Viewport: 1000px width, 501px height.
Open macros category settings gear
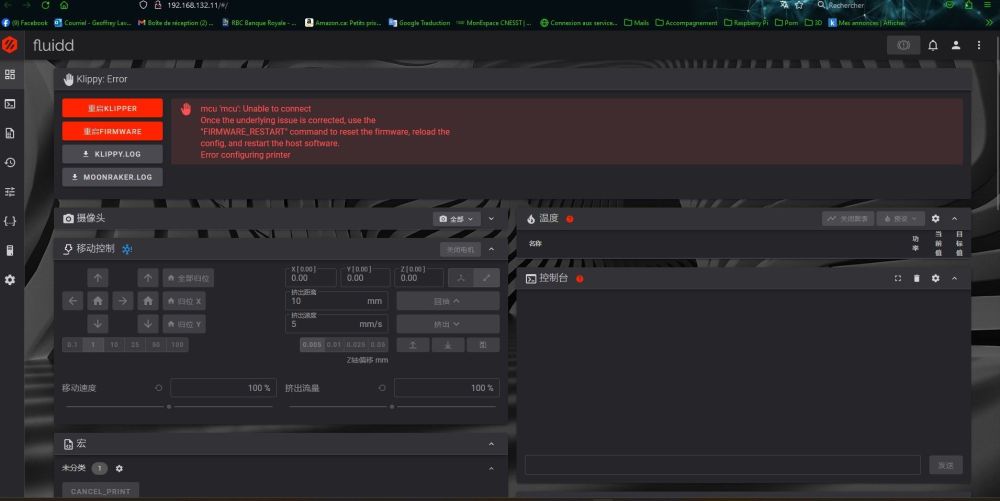point(119,468)
